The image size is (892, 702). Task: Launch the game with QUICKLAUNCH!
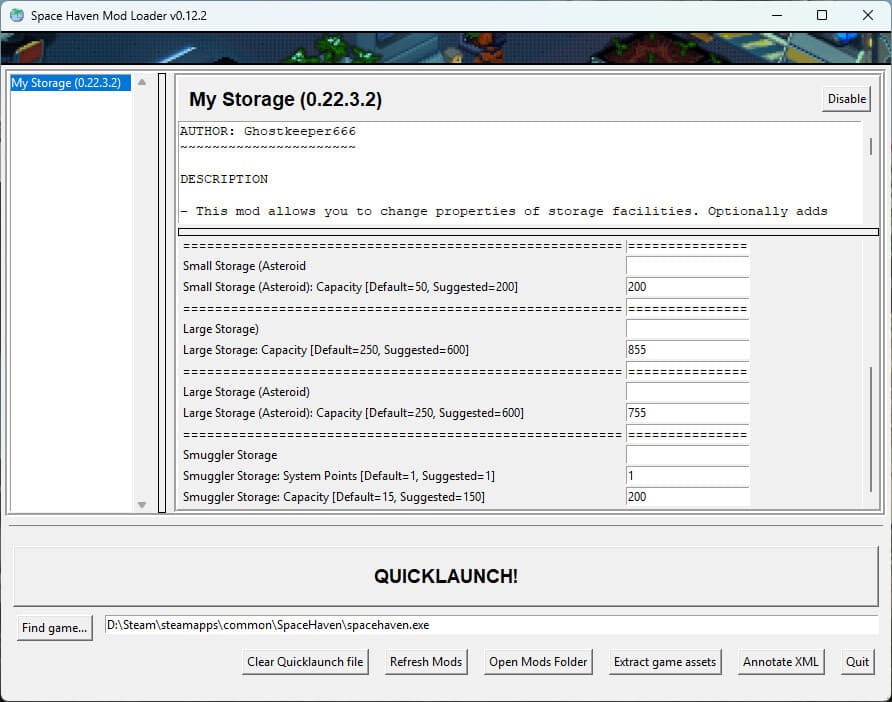(x=446, y=576)
